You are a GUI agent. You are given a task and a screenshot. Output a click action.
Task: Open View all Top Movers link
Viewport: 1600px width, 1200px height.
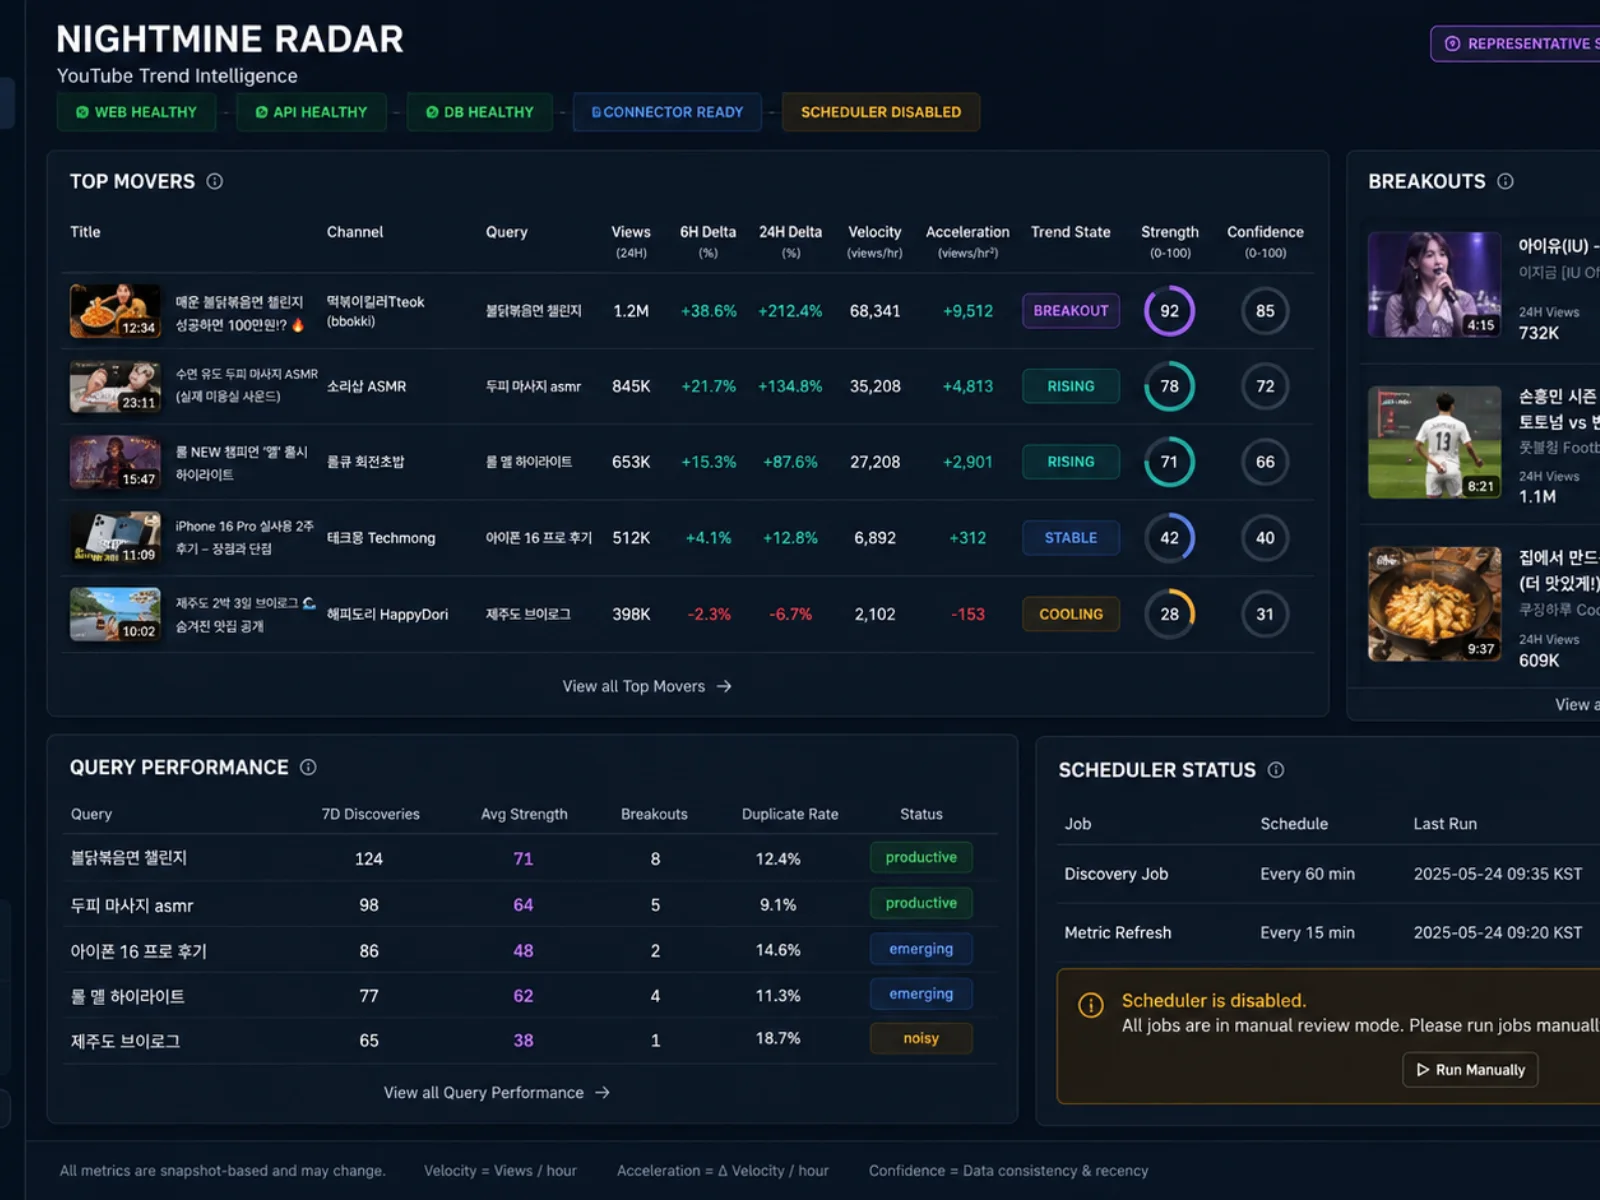tap(647, 686)
